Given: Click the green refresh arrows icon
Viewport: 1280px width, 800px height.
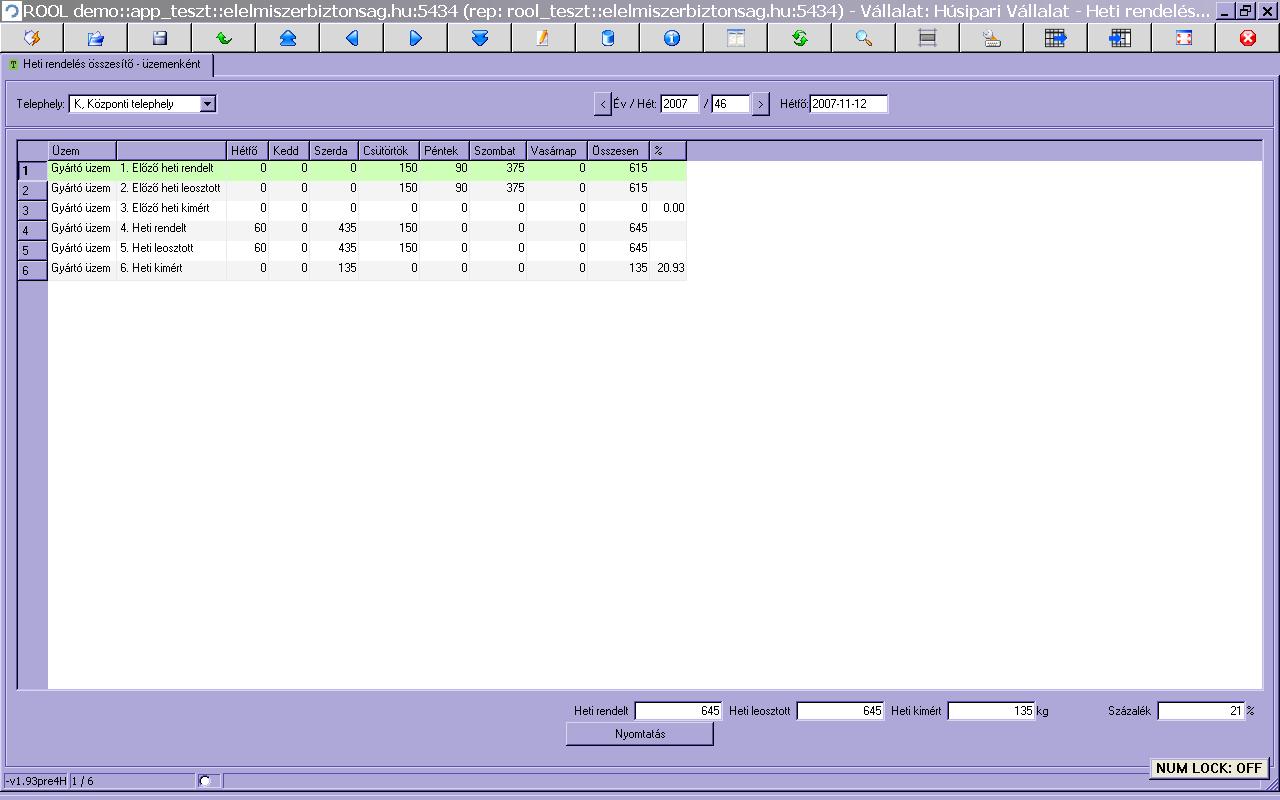Looking at the screenshot, I should [x=800, y=38].
